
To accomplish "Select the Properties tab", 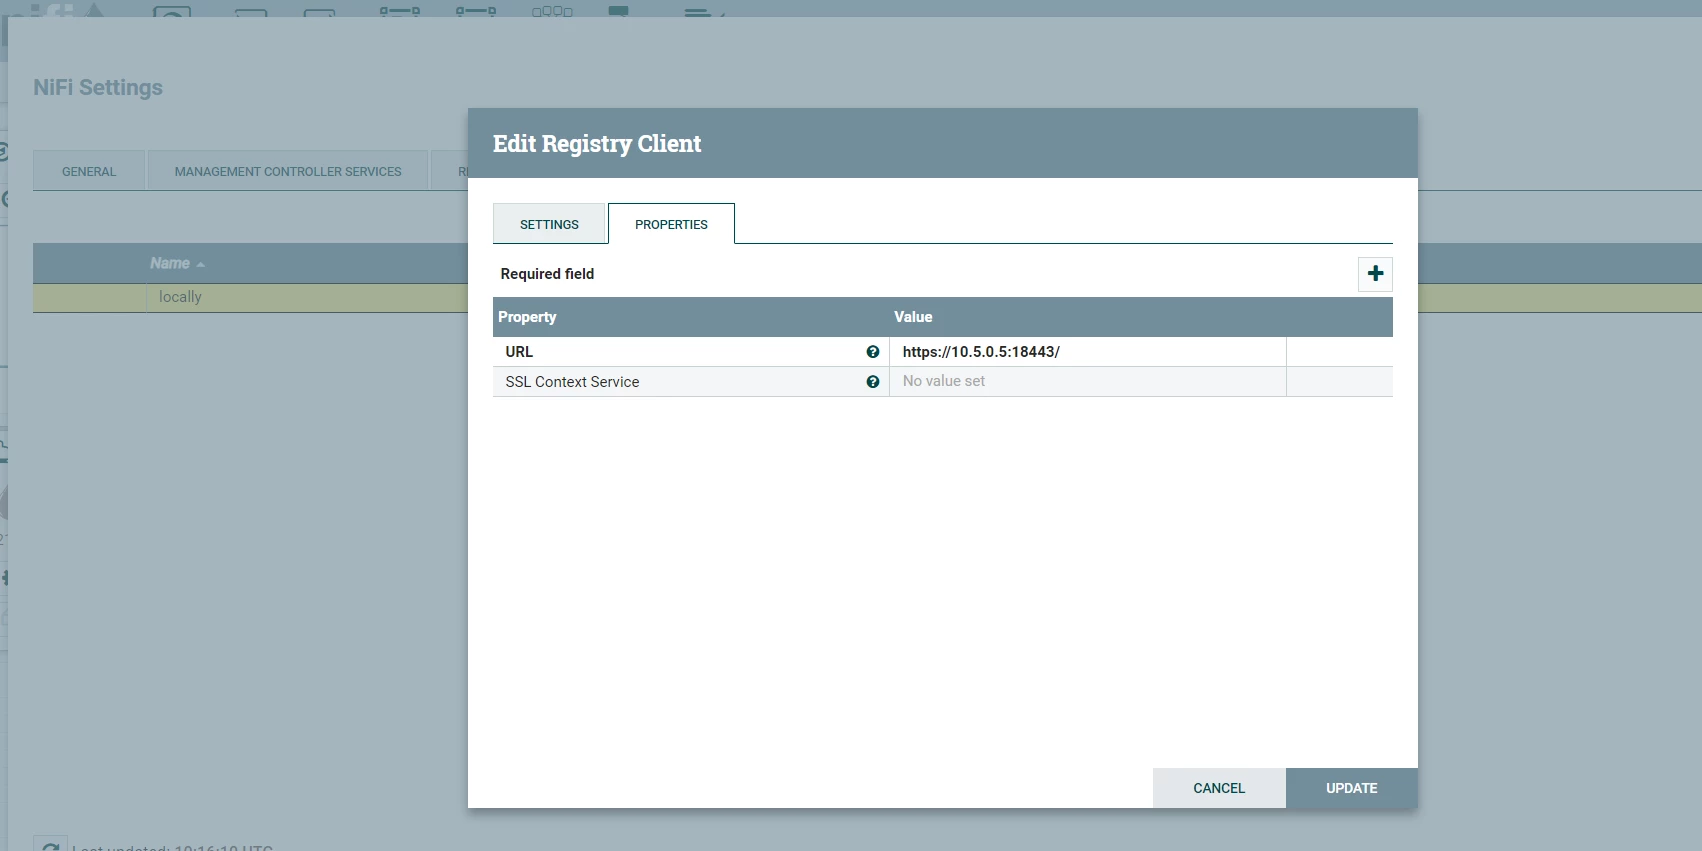I will point(671,224).
